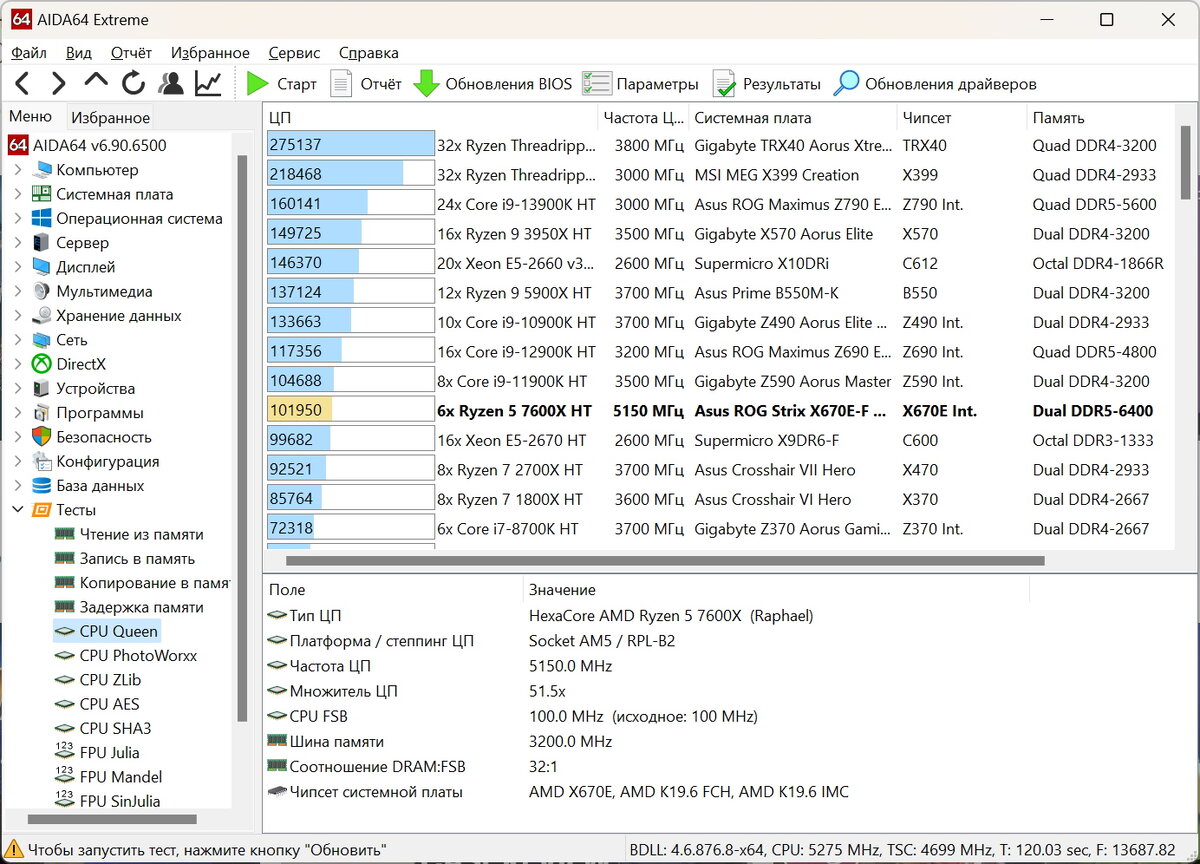Viewport: 1200px width, 864px height.
Task: Expand the Системная плата node
Action: pyautogui.click(x=17, y=194)
